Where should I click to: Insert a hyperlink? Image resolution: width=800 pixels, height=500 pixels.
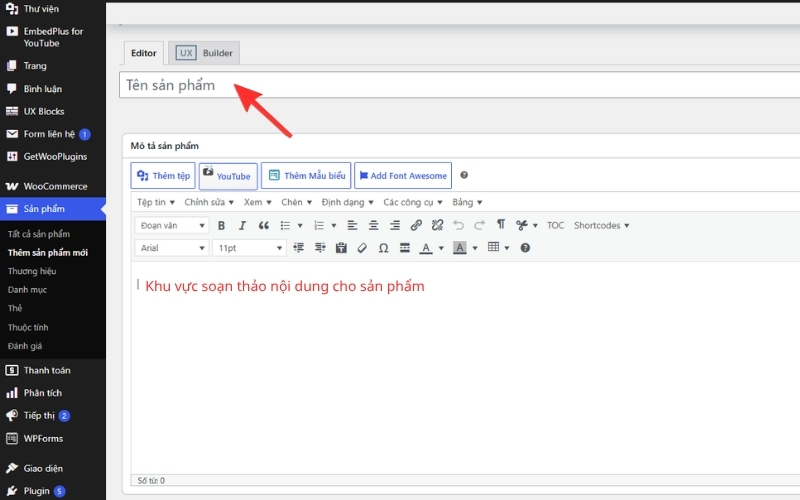(416, 226)
